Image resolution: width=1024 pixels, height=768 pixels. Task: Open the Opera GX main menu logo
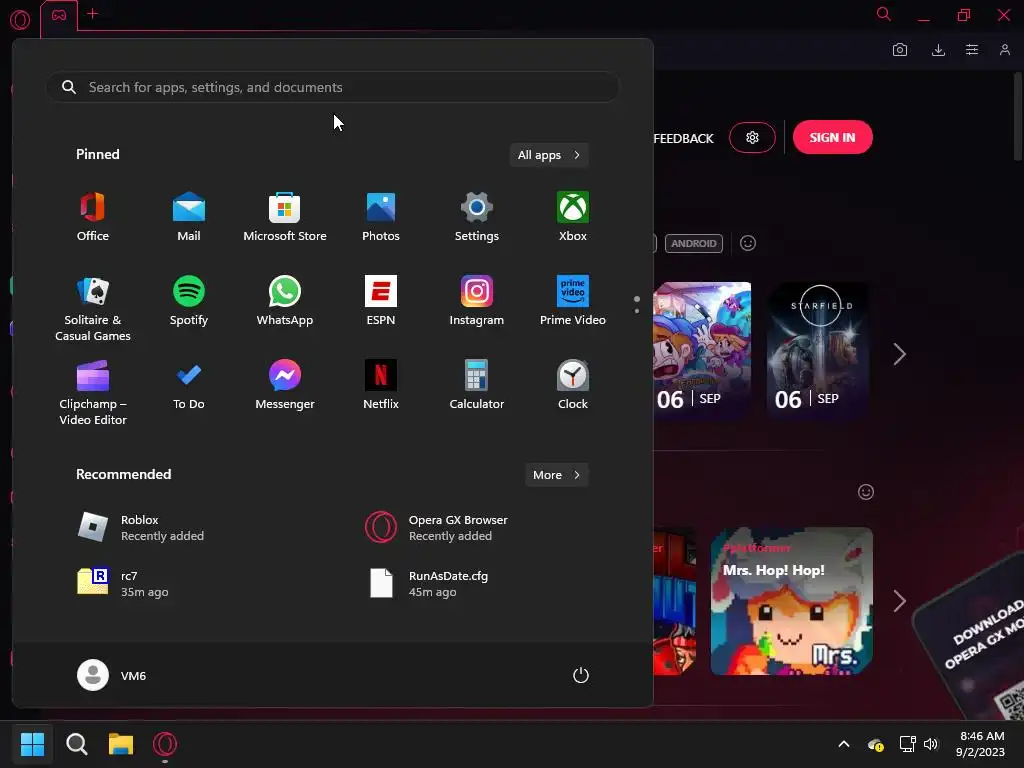click(20, 20)
